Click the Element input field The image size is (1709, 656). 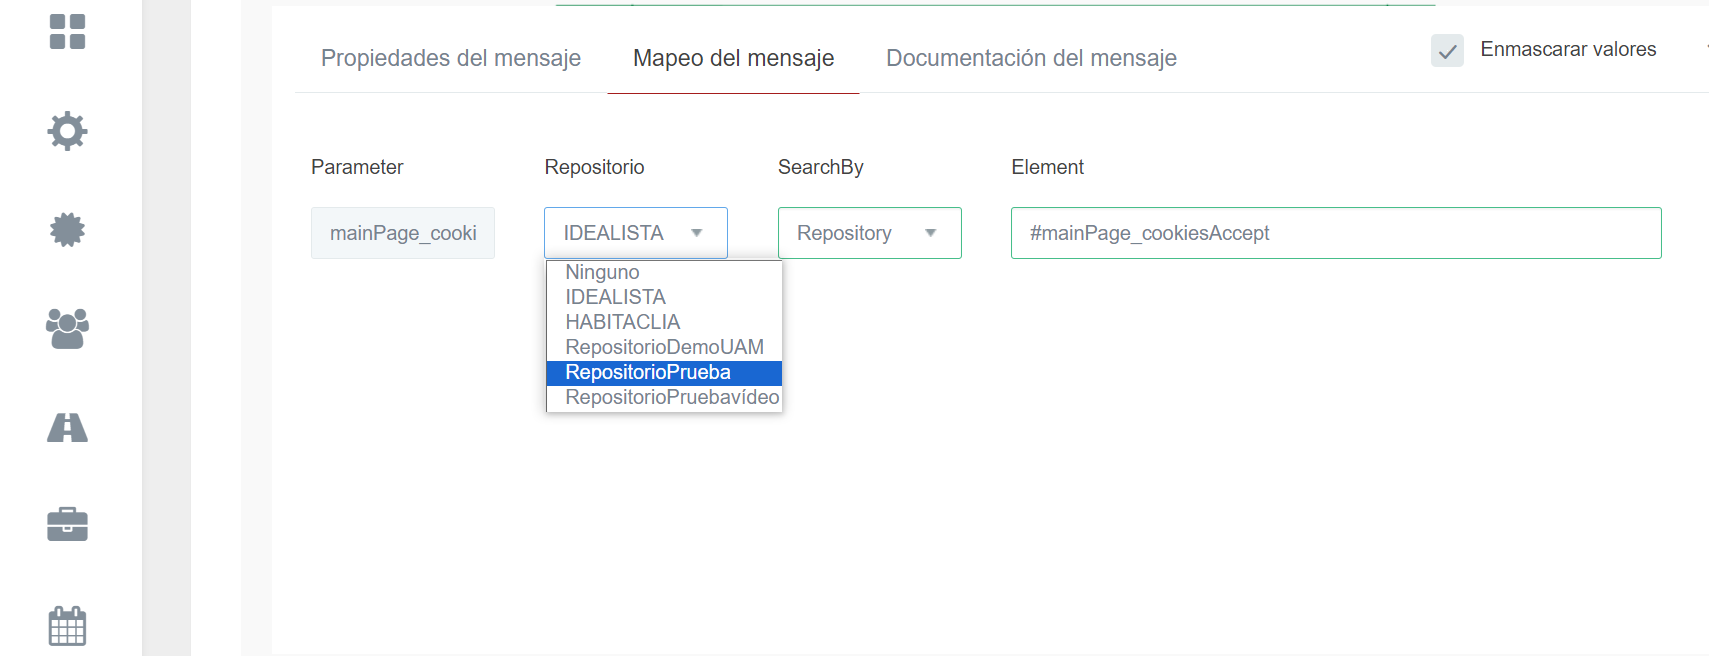(x=1335, y=233)
